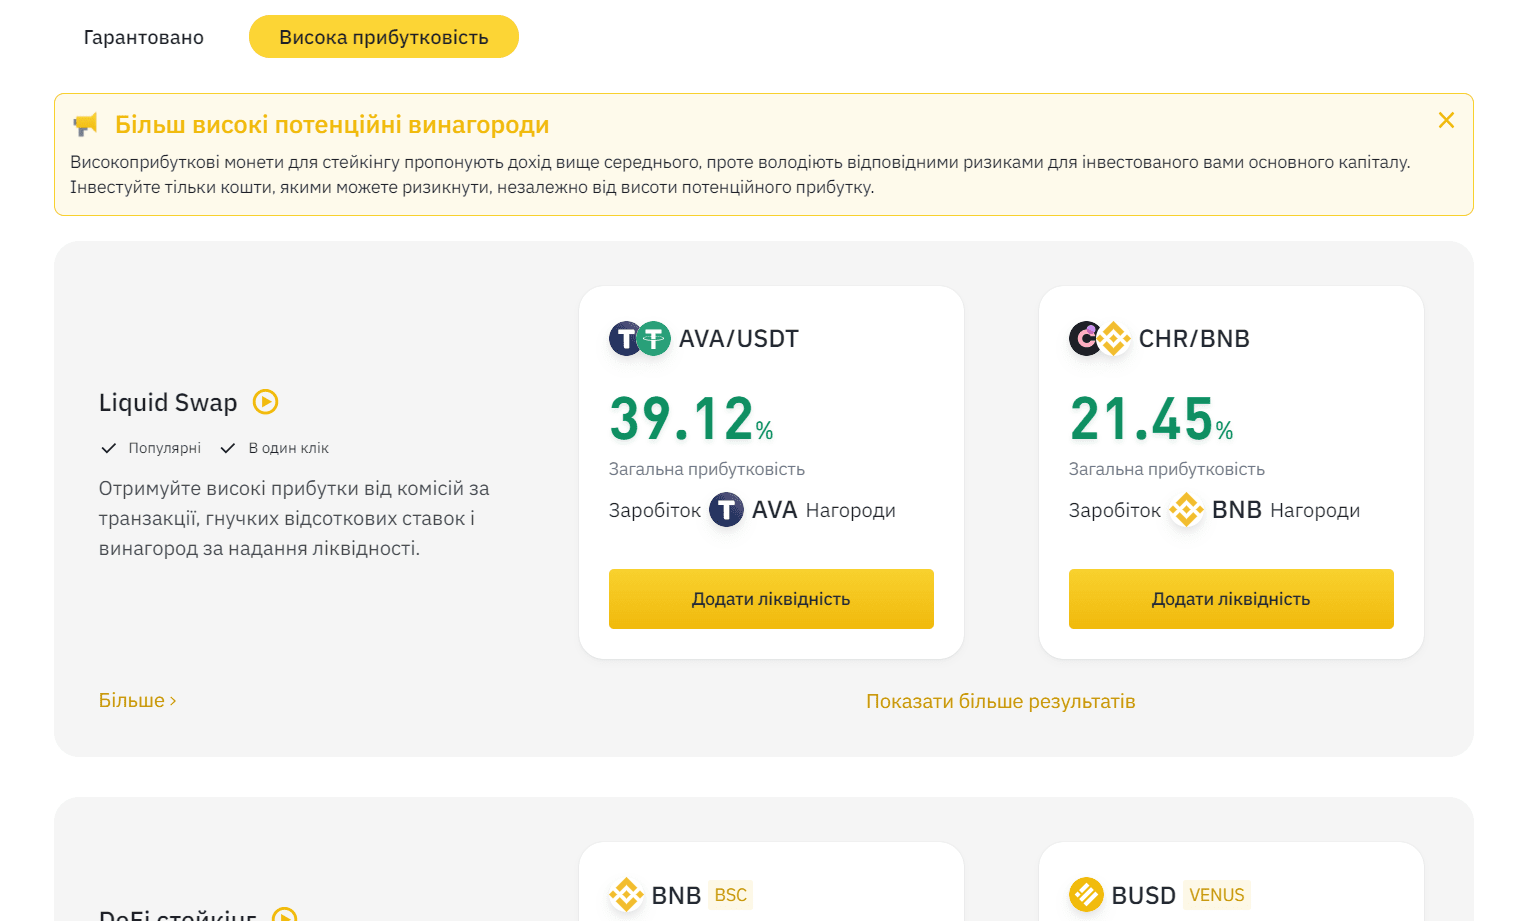Click the CHR/BNB pair coin icons

(1100, 338)
